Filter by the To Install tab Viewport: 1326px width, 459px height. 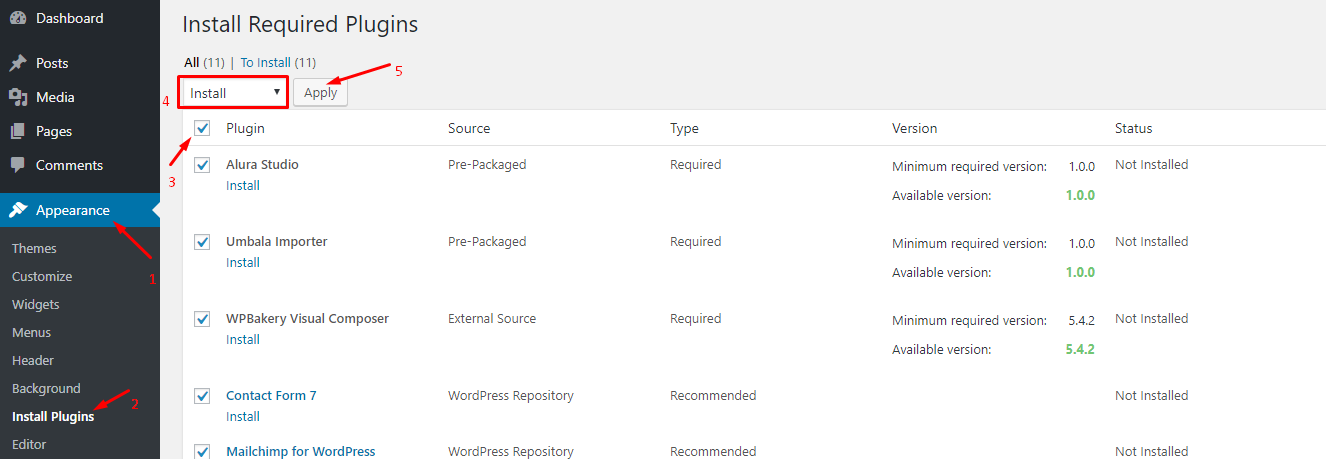pyautogui.click(x=265, y=62)
